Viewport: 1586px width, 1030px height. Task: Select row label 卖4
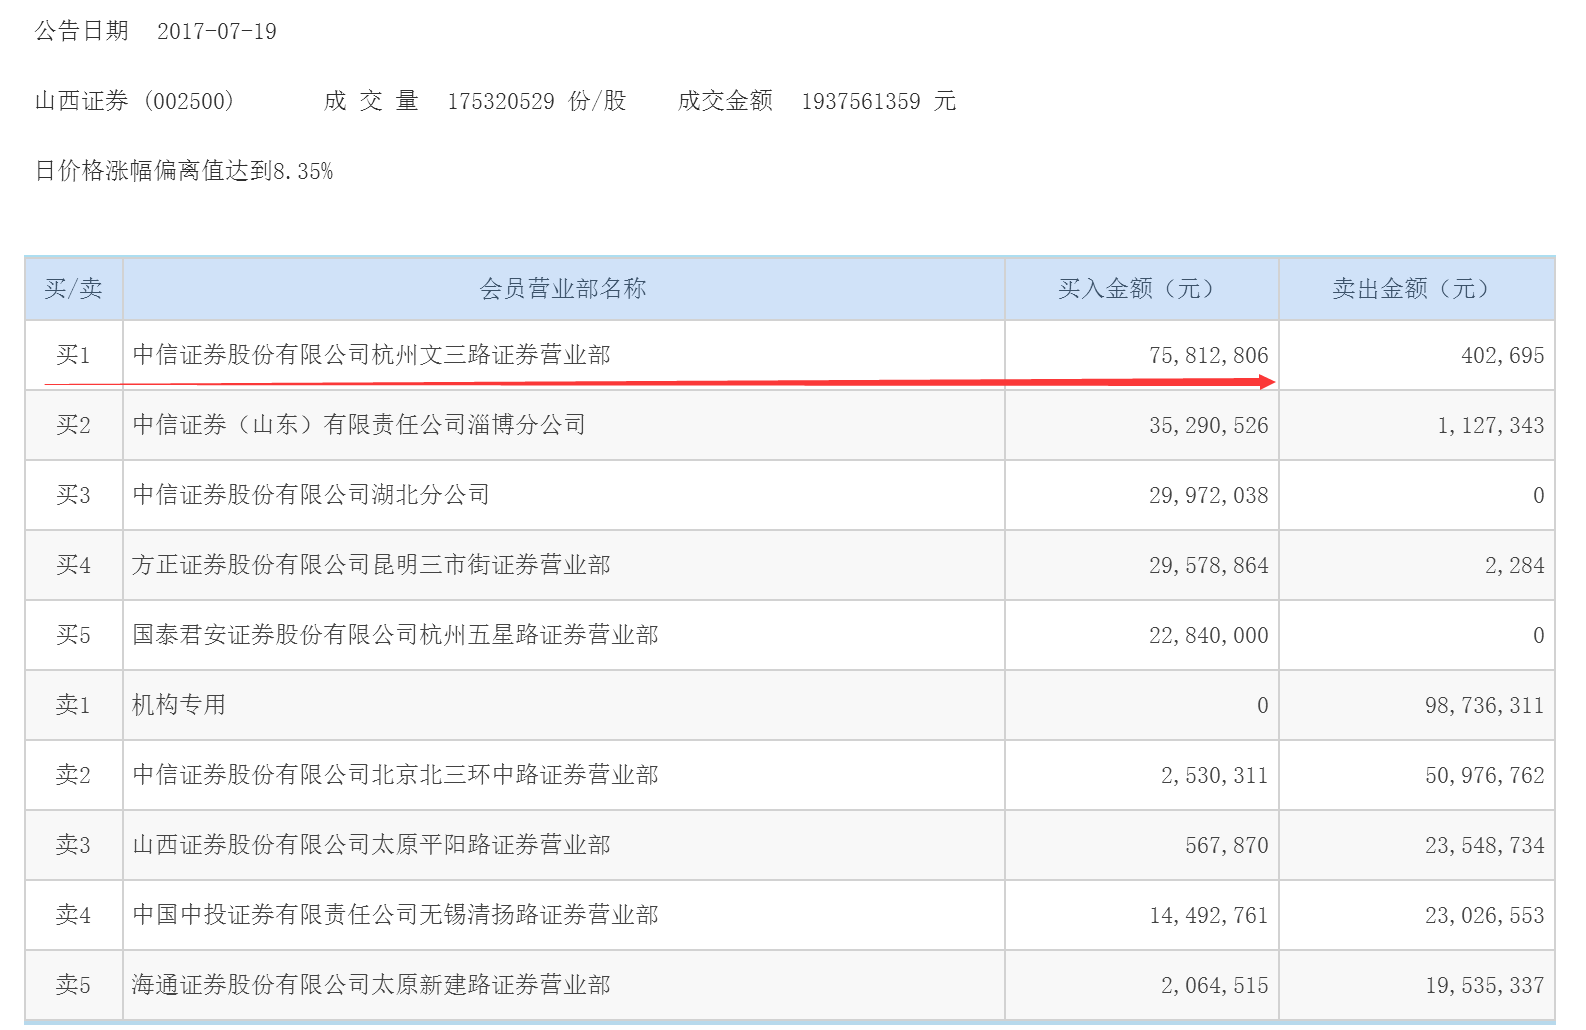(73, 915)
